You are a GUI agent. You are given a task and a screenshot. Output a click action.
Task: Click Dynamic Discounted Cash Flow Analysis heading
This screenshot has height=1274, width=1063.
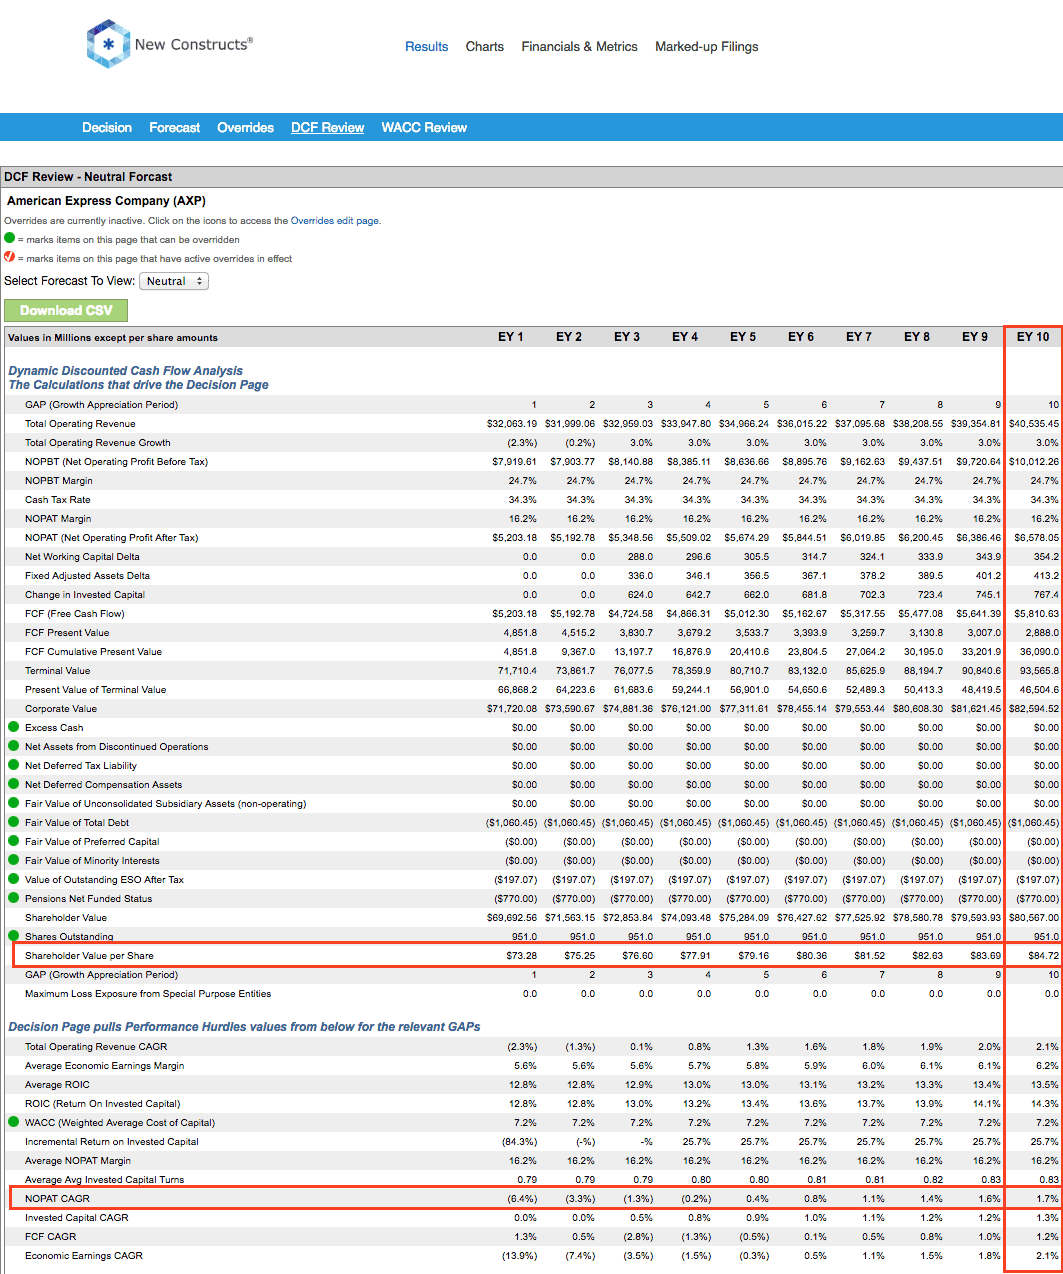126,370
